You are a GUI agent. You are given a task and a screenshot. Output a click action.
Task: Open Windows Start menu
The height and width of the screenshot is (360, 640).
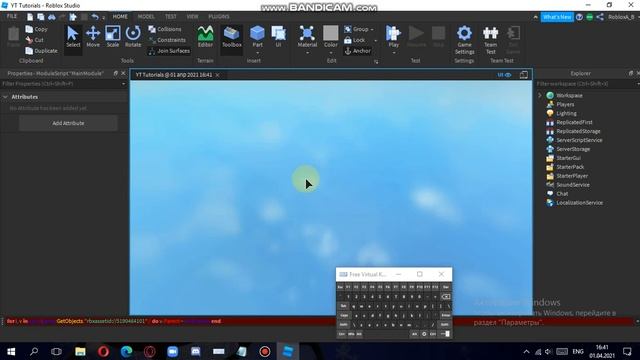pos(11,351)
